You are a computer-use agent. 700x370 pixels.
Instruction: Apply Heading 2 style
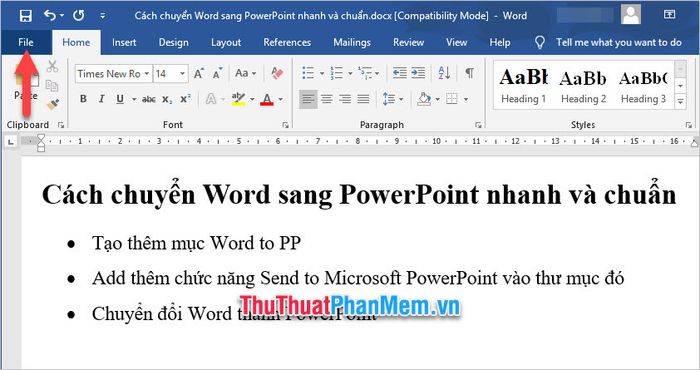tap(583, 86)
